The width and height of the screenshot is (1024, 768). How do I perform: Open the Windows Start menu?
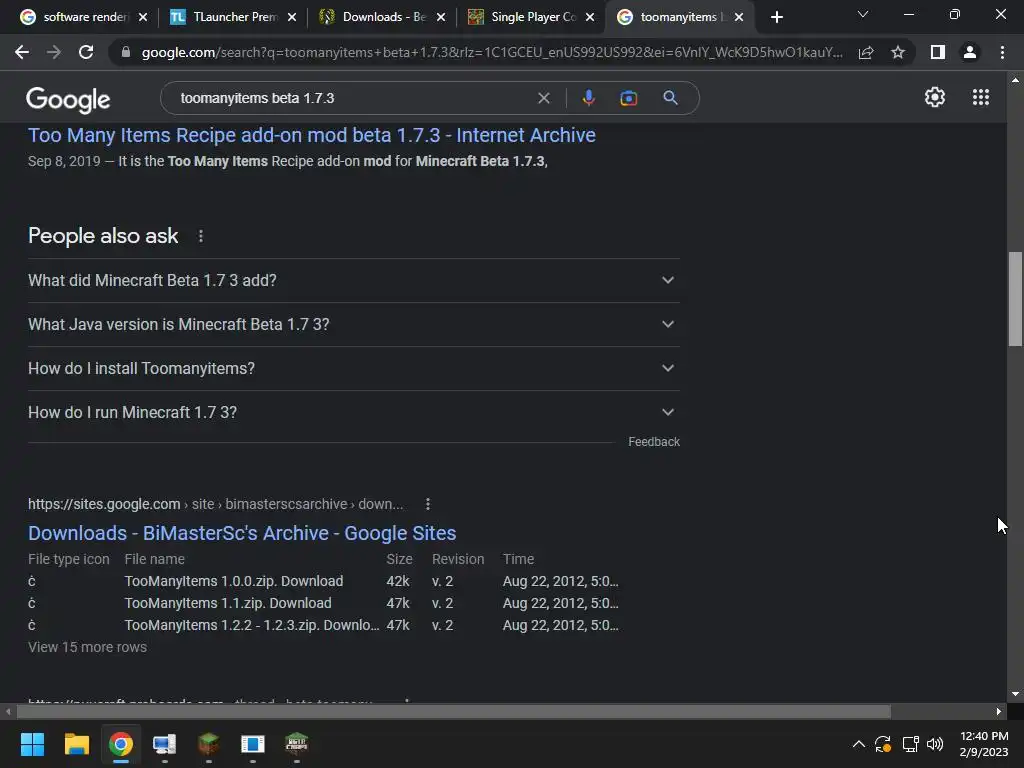(32, 744)
